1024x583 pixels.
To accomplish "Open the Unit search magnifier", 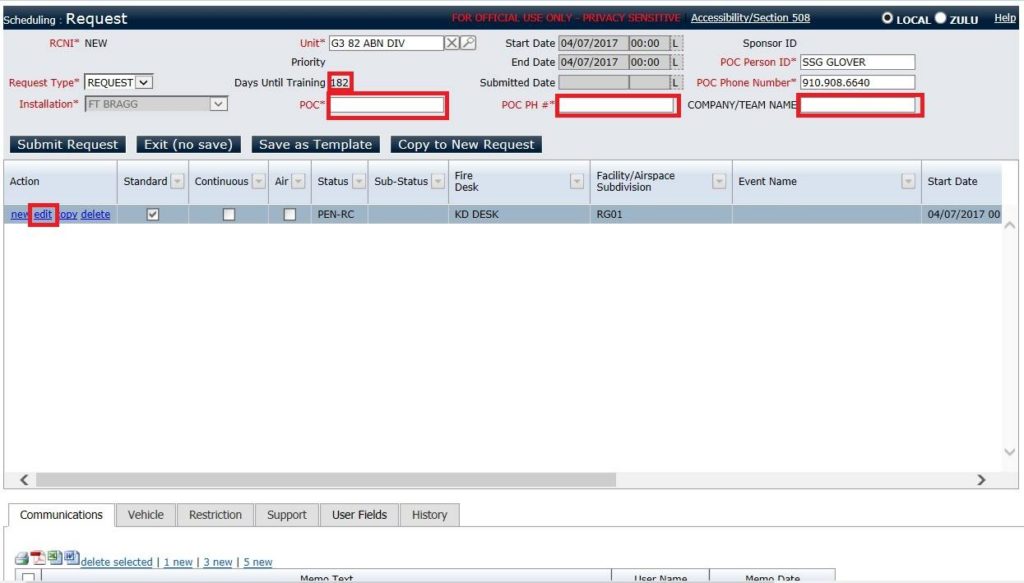I will (x=467, y=43).
